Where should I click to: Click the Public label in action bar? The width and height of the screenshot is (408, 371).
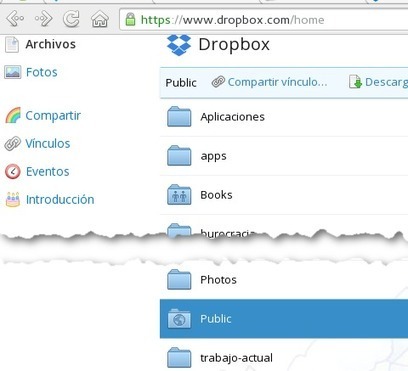pyautogui.click(x=181, y=83)
